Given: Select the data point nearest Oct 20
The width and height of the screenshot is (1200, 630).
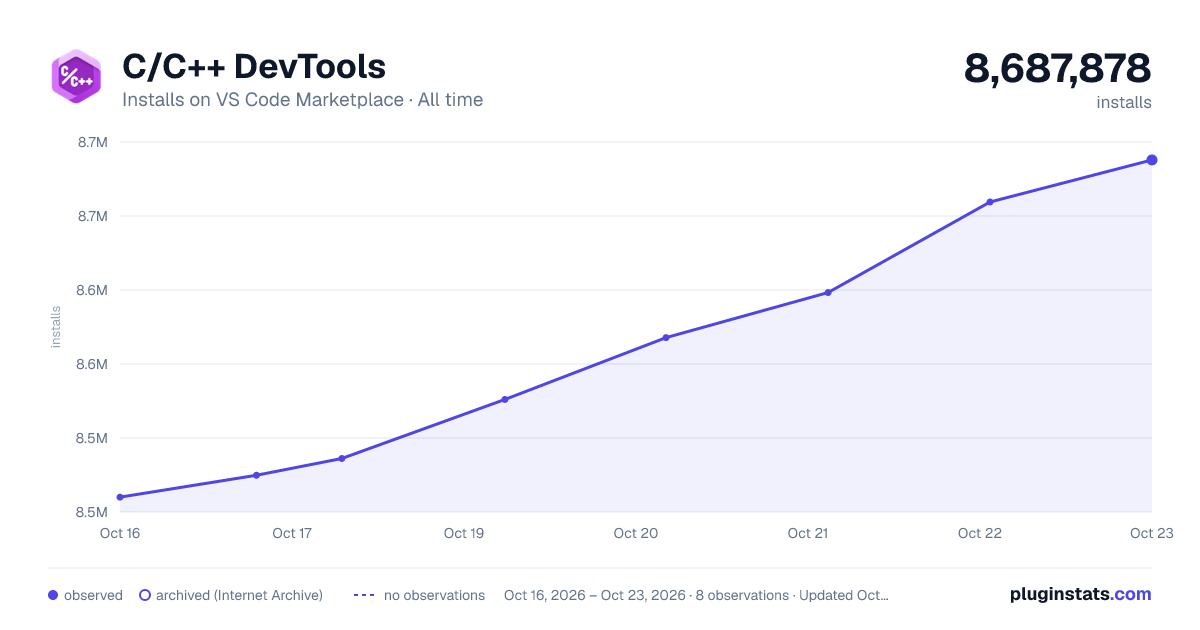Looking at the screenshot, I should pos(666,338).
